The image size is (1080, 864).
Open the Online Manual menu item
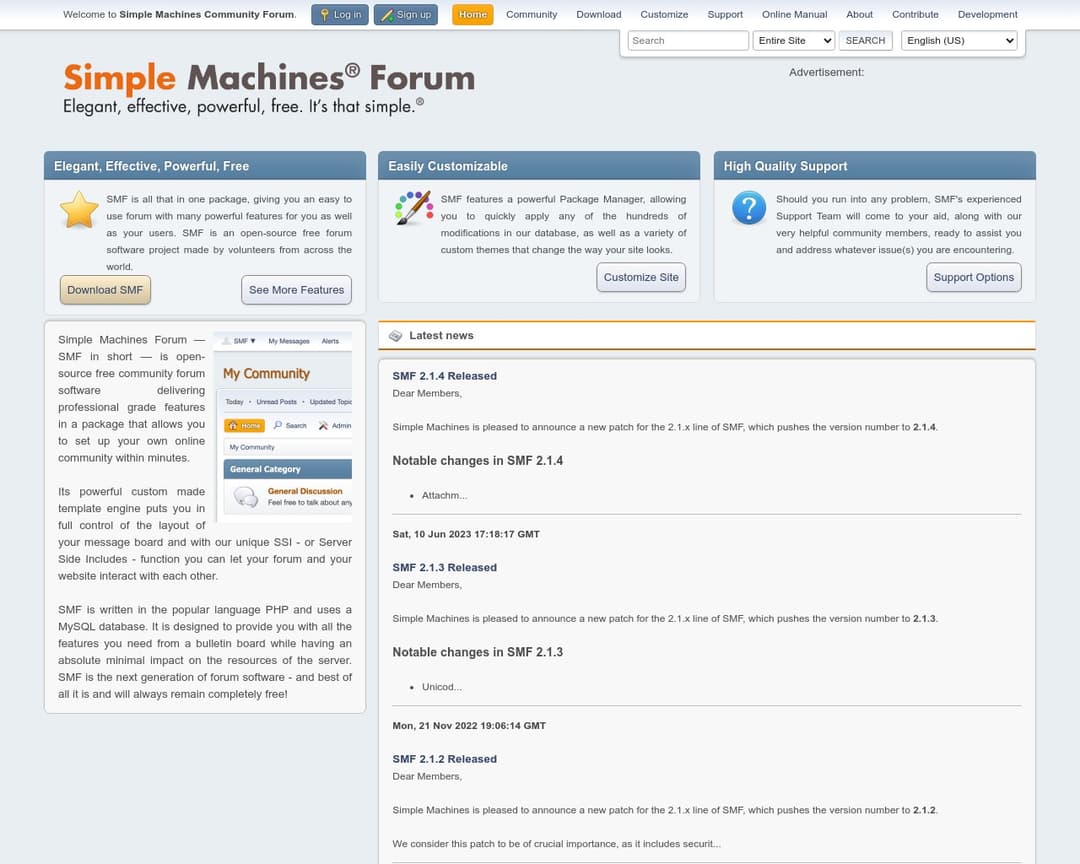click(794, 14)
